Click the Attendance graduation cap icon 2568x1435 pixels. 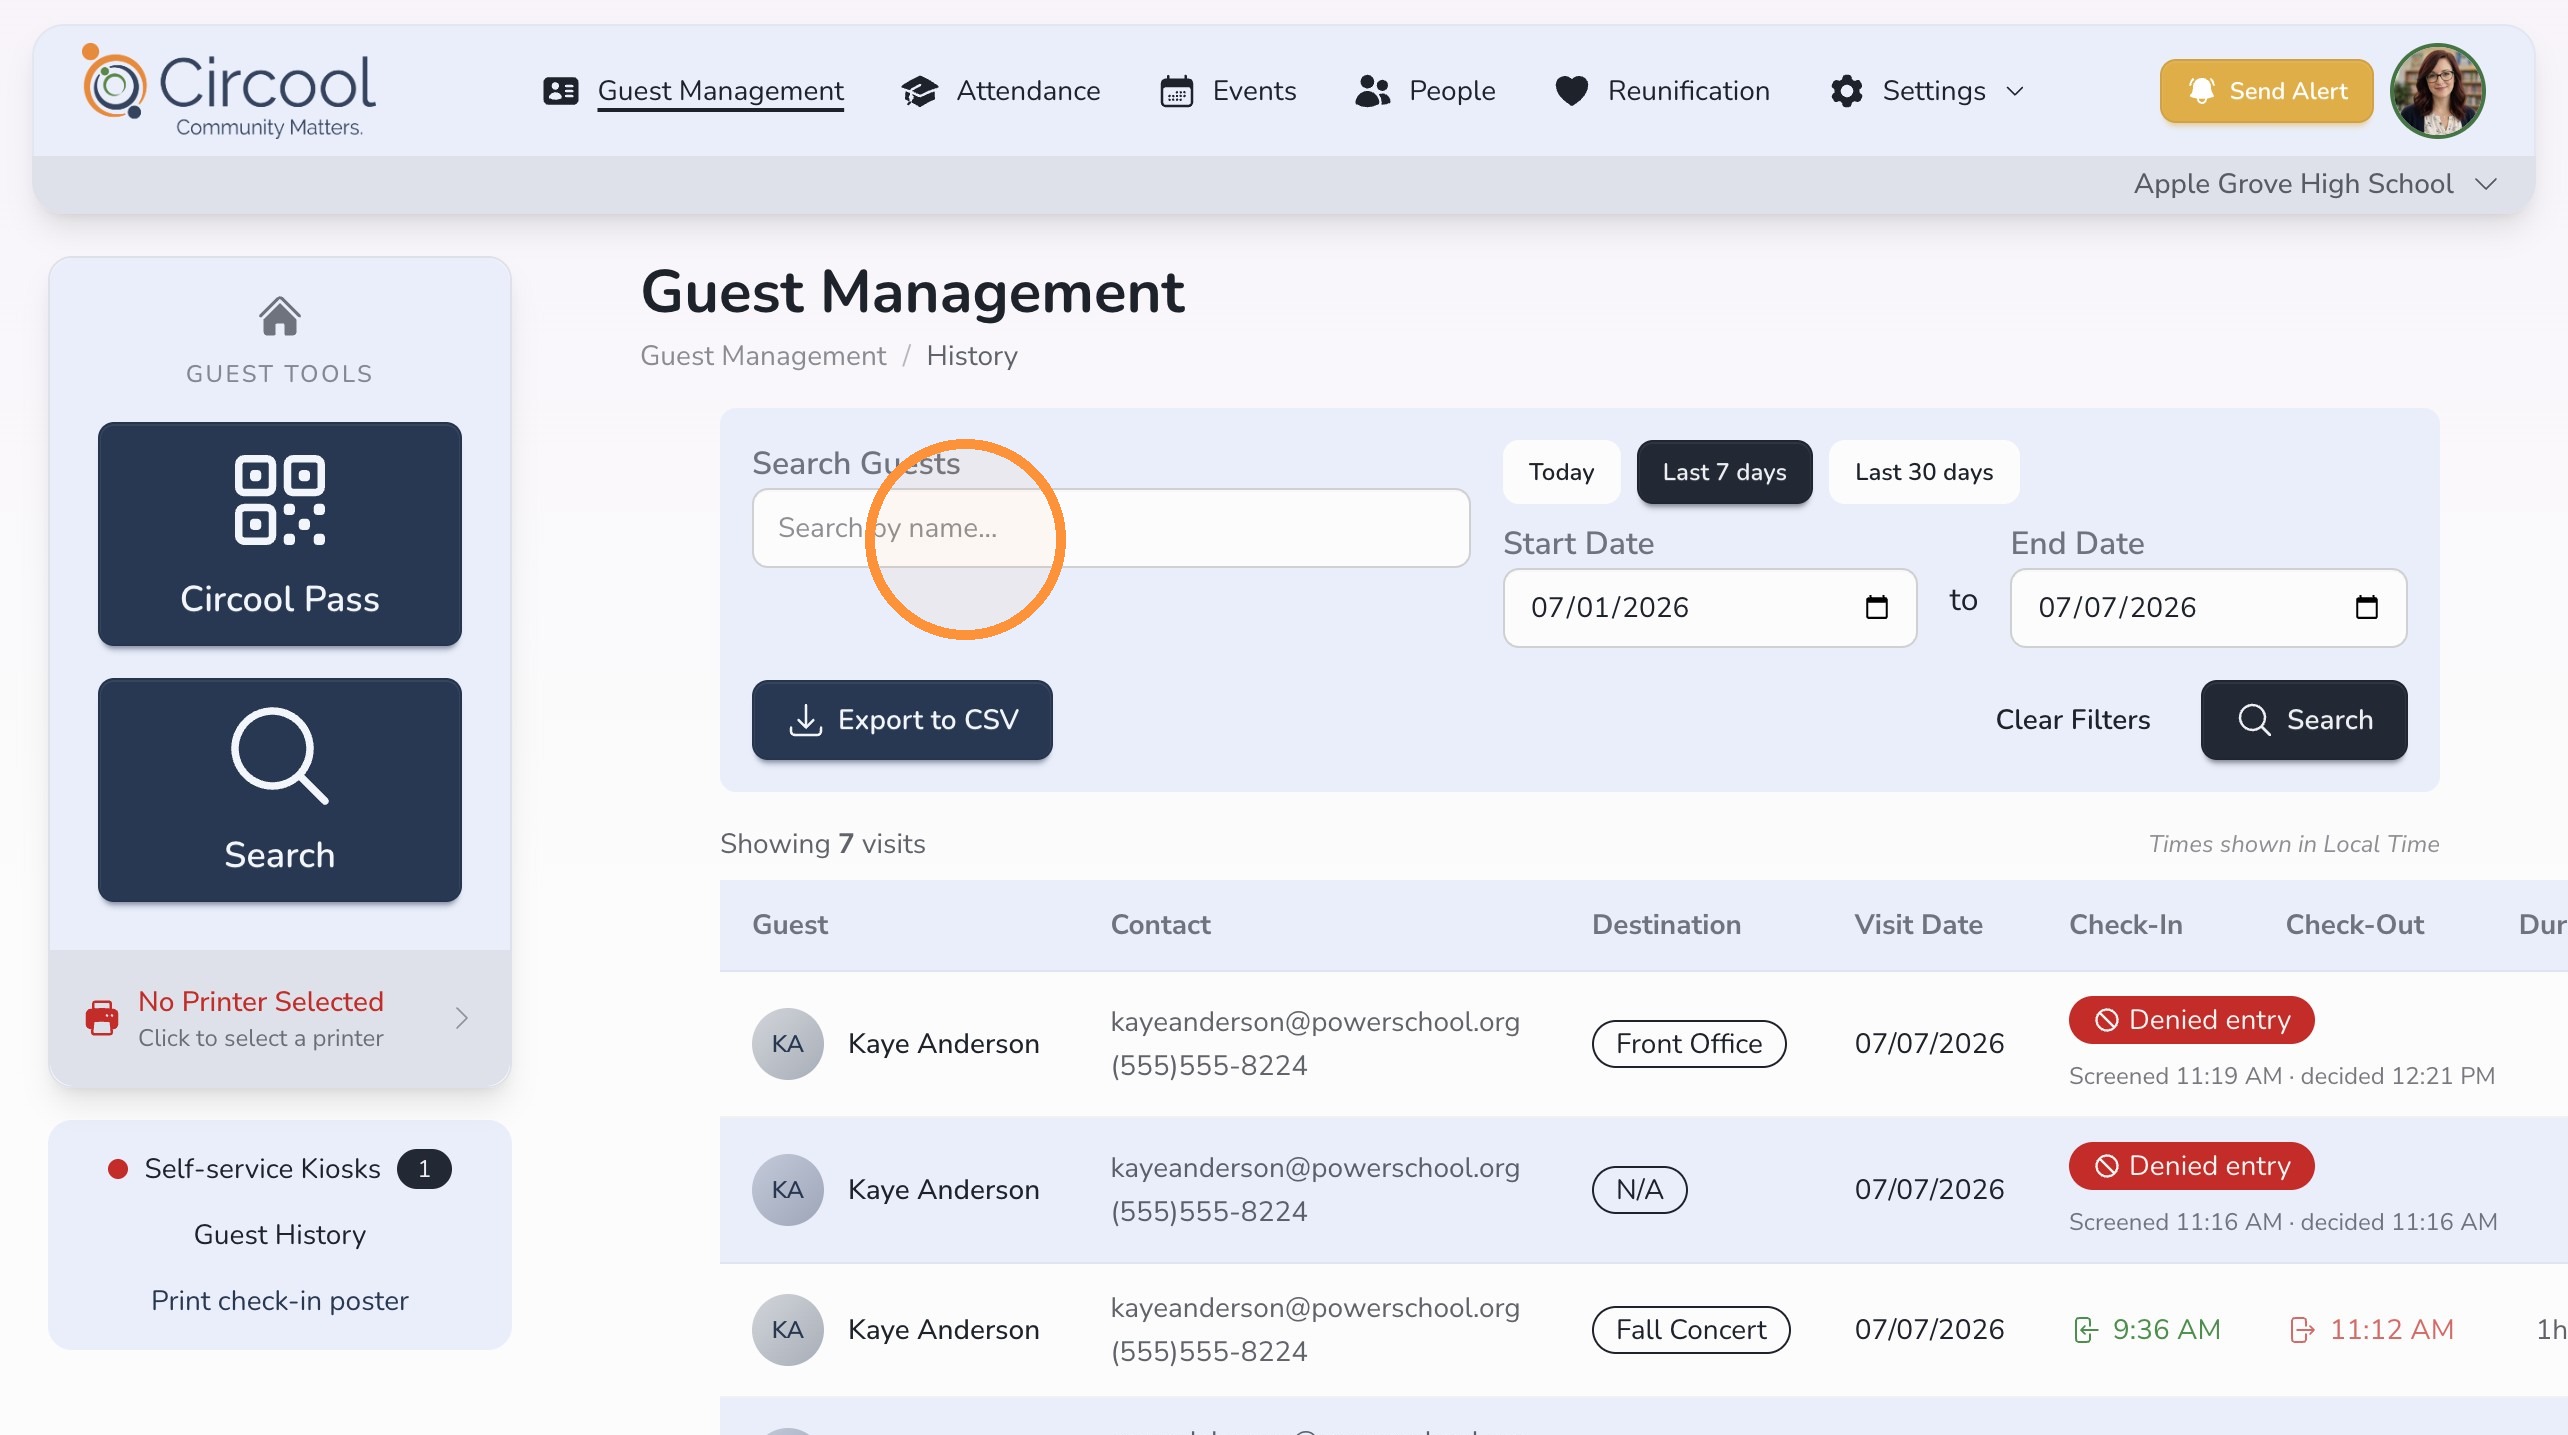pyautogui.click(x=919, y=91)
